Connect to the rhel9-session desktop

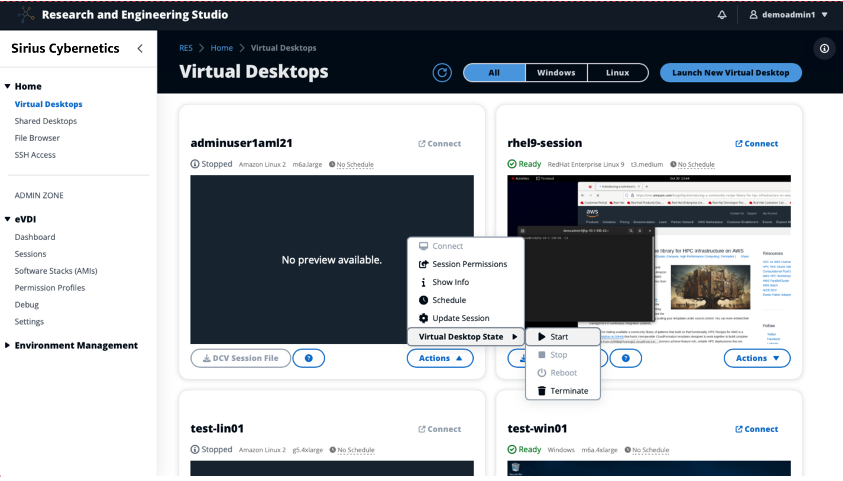[756, 143]
